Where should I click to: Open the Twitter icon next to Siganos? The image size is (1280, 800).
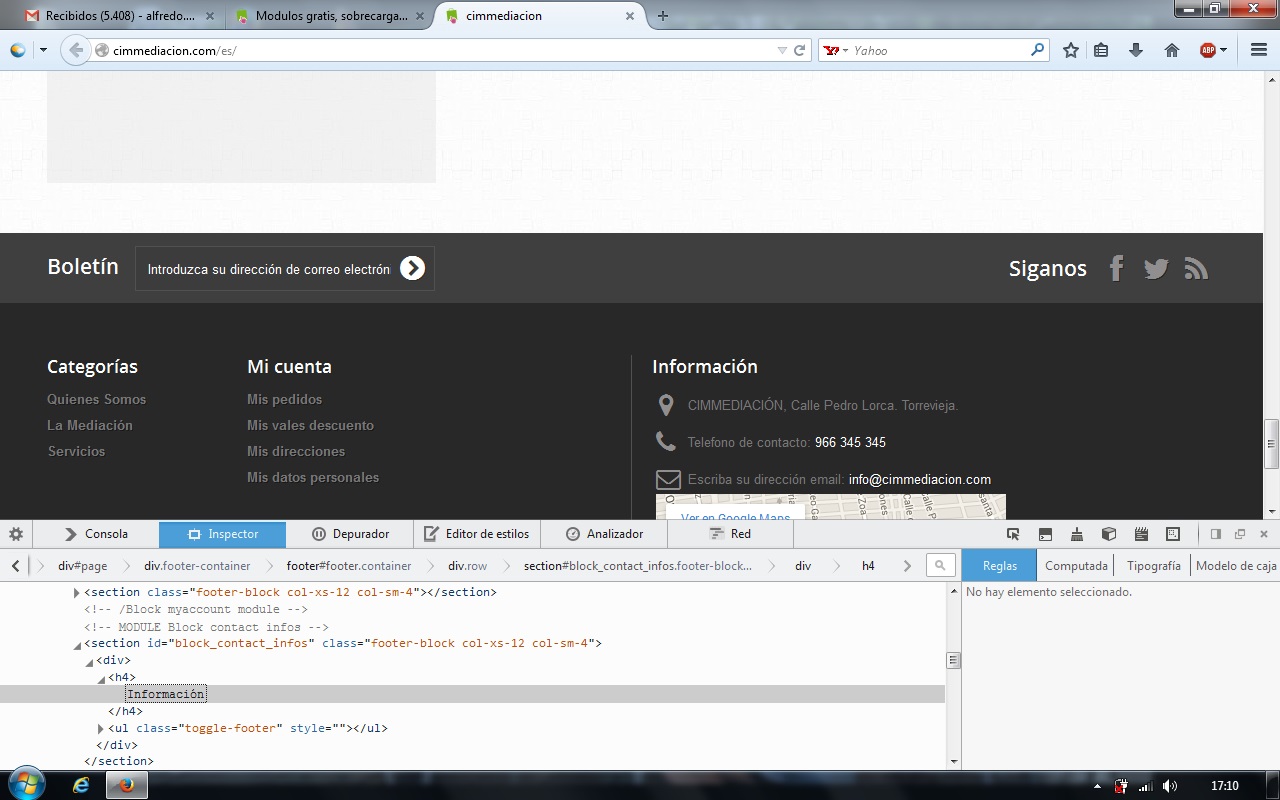tap(1156, 268)
